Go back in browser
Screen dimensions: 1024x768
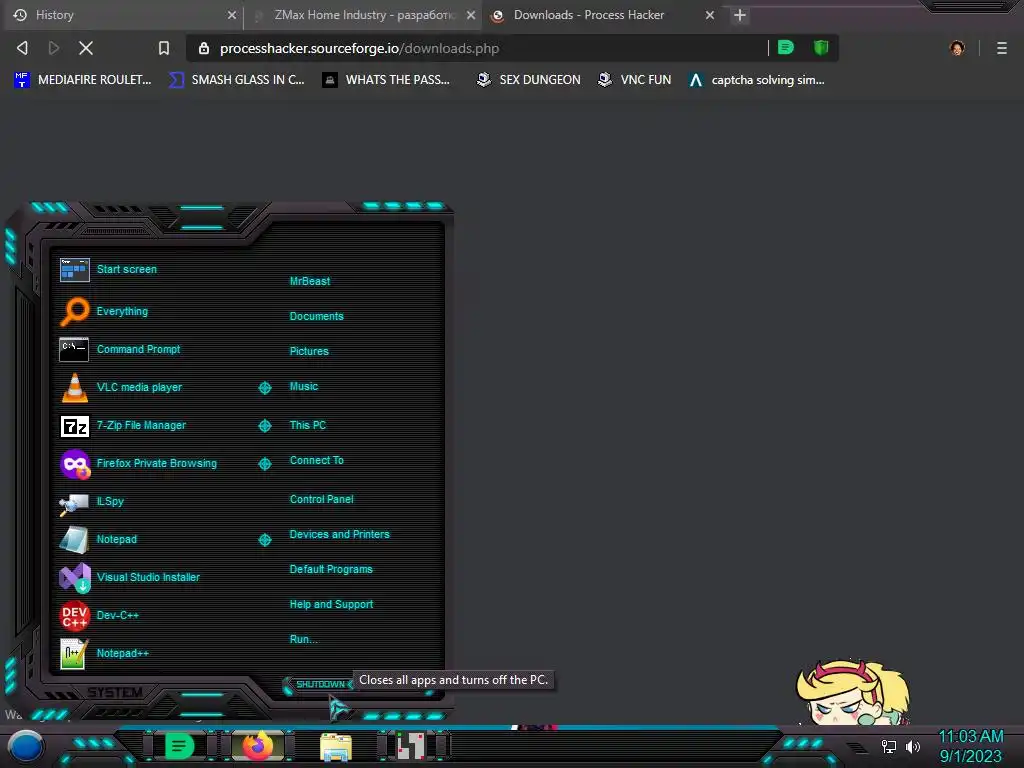click(x=22, y=48)
